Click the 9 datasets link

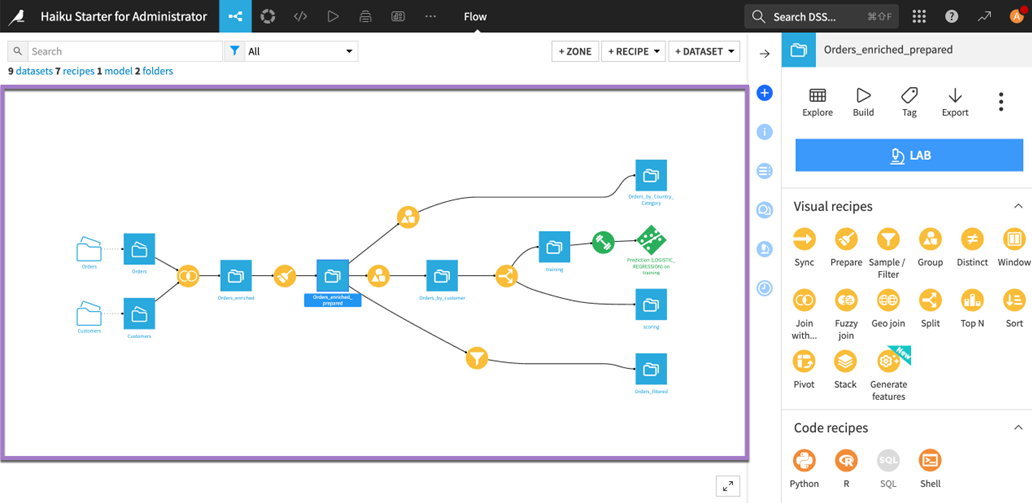(x=30, y=71)
